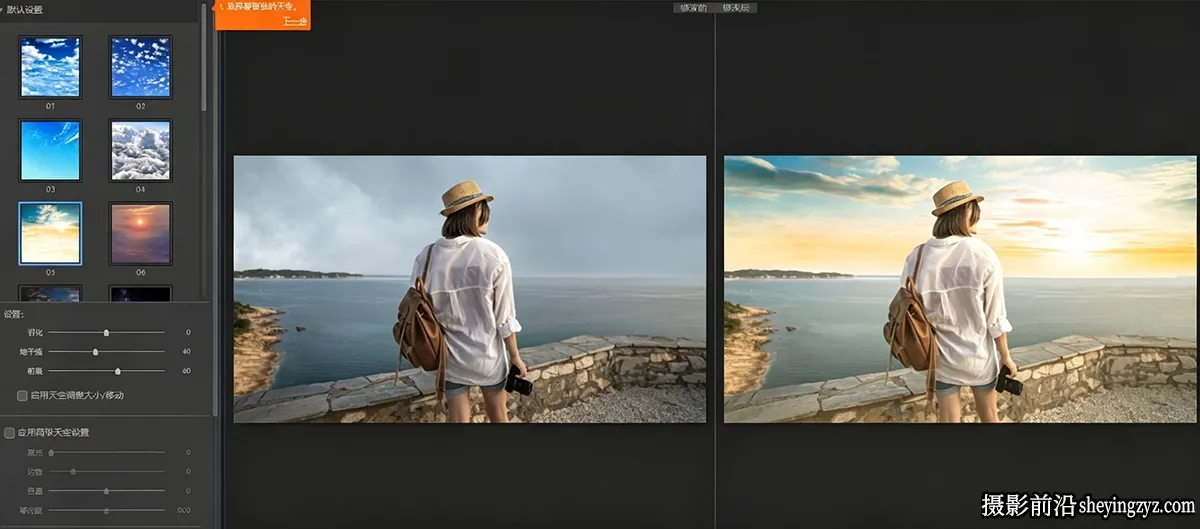Choose the clear blue sky preset 03
The height and width of the screenshot is (529, 1200).
coord(50,151)
